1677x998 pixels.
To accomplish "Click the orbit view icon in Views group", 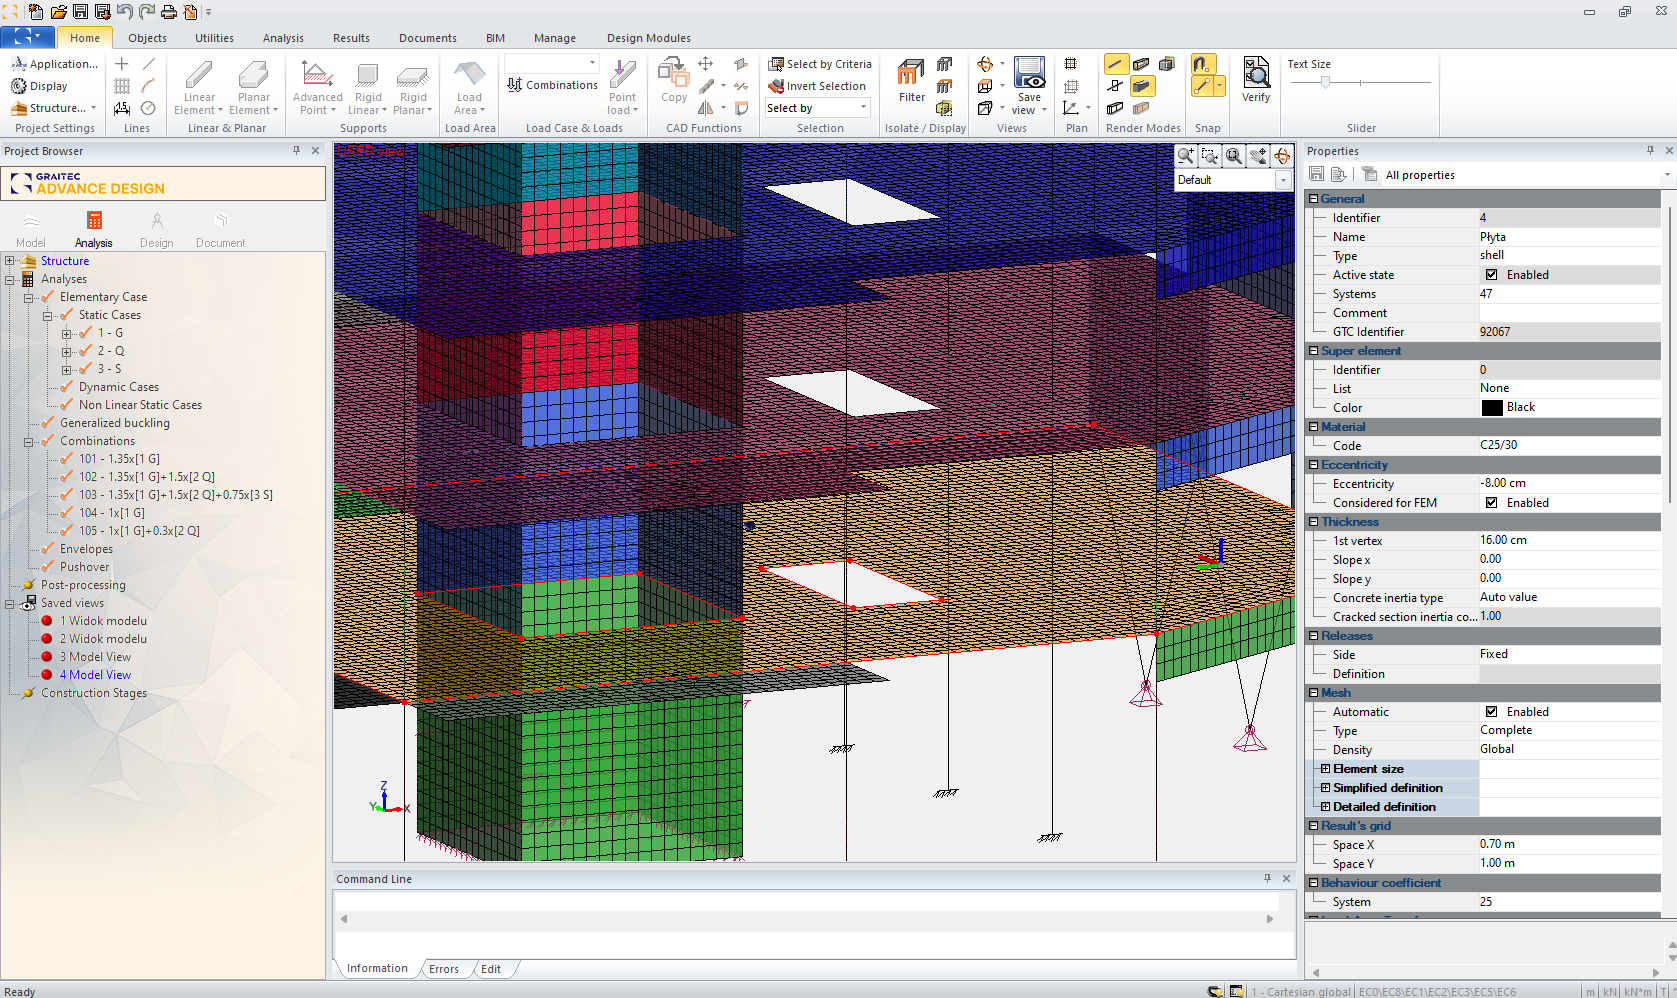I will [x=985, y=64].
